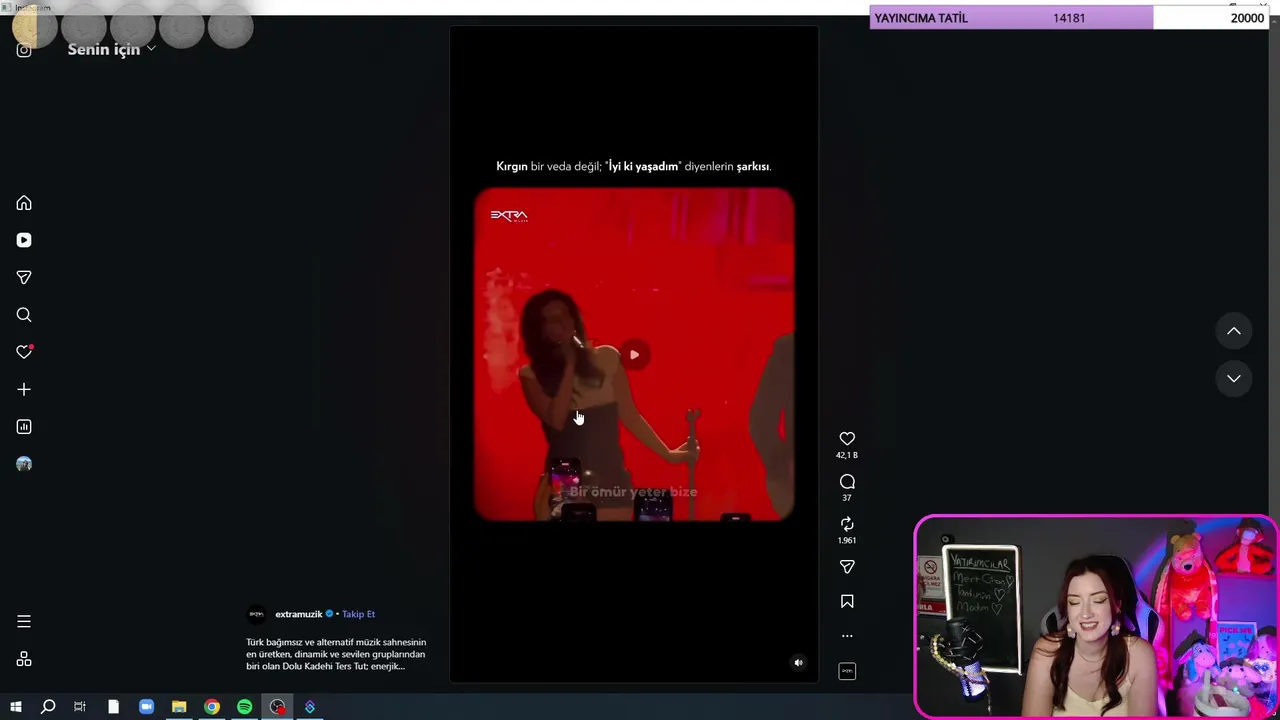Open the Meta apps switcher icon
1280x720 pixels.
(24, 659)
